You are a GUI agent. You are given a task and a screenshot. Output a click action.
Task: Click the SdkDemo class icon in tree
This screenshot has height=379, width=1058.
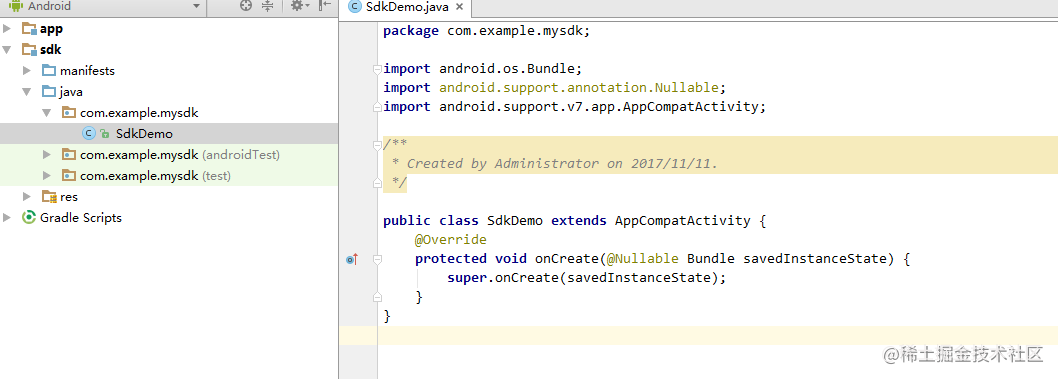pyautogui.click(x=88, y=134)
